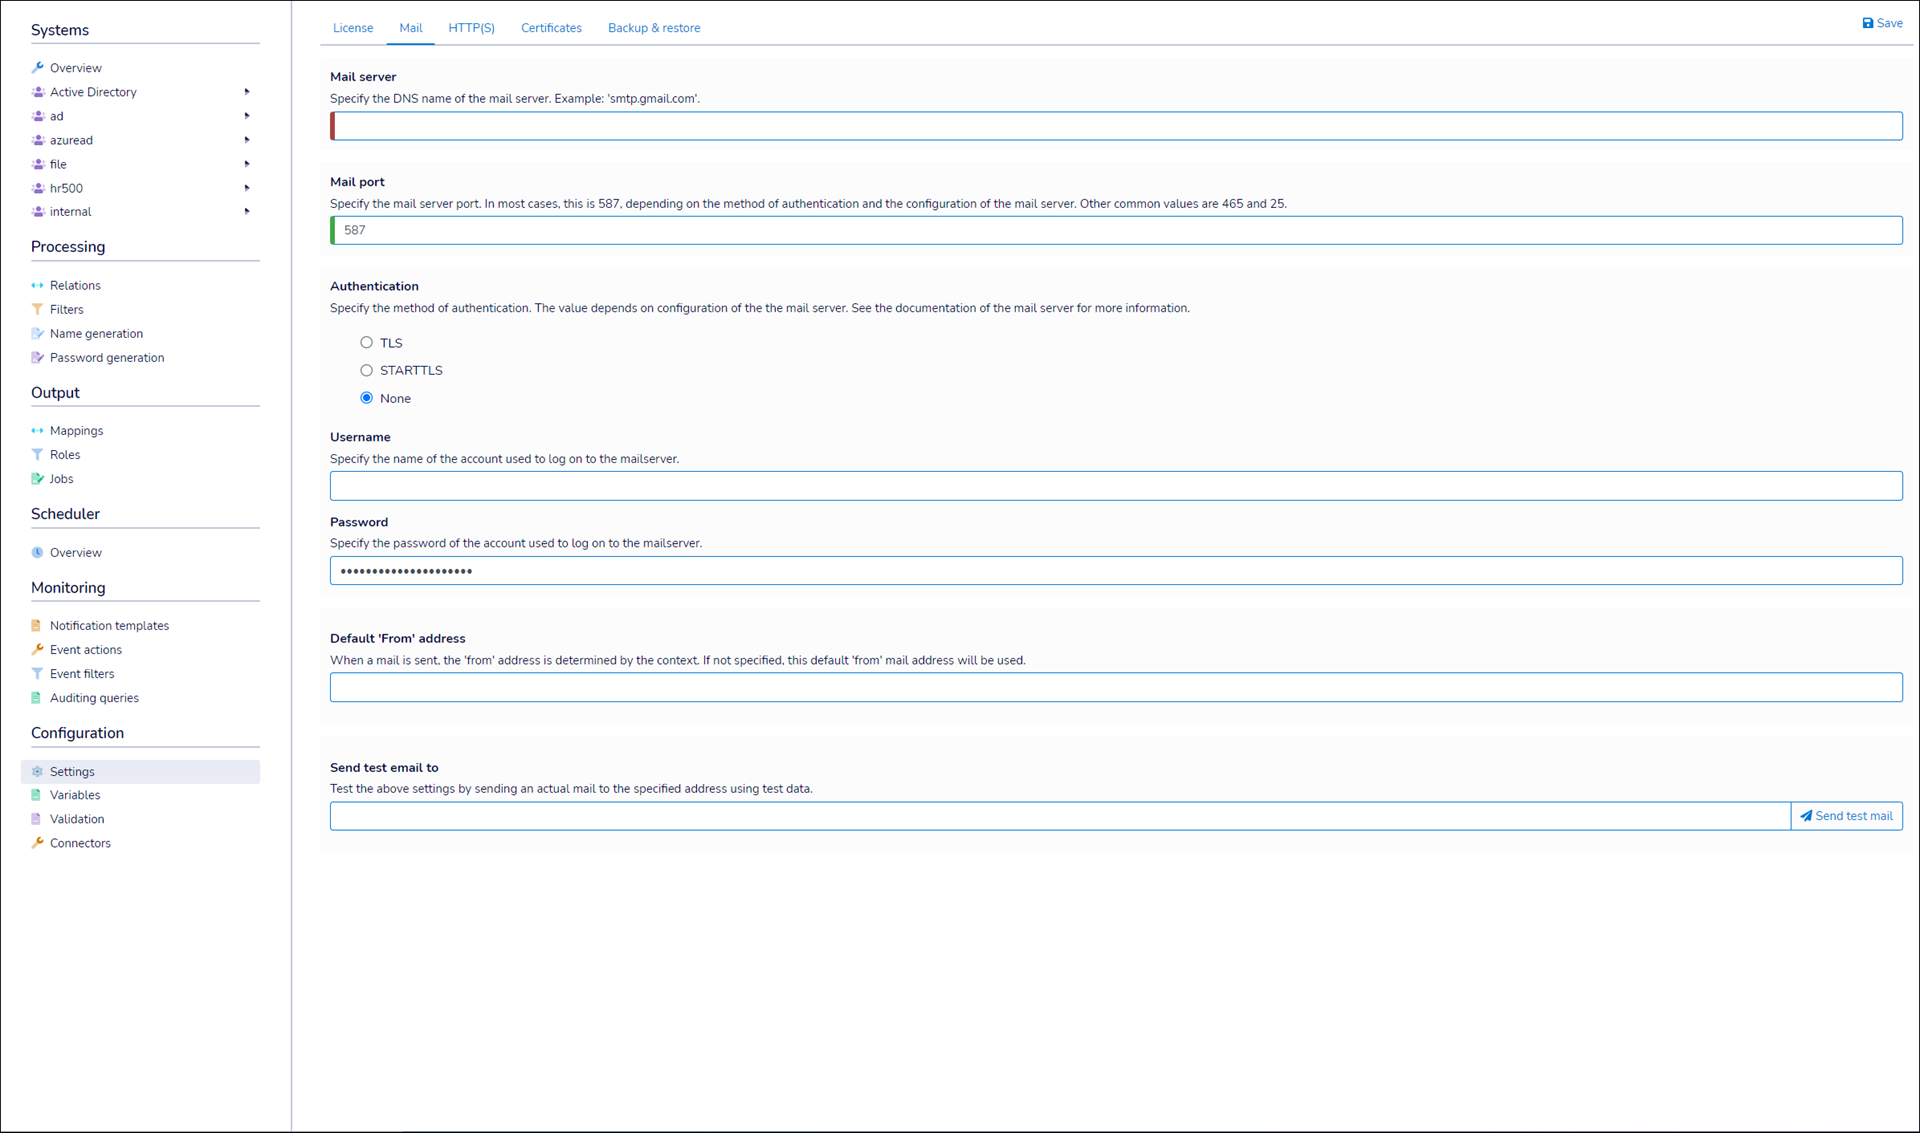Click the Event filters funnel icon
The width and height of the screenshot is (1920, 1133).
coord(38,674)
